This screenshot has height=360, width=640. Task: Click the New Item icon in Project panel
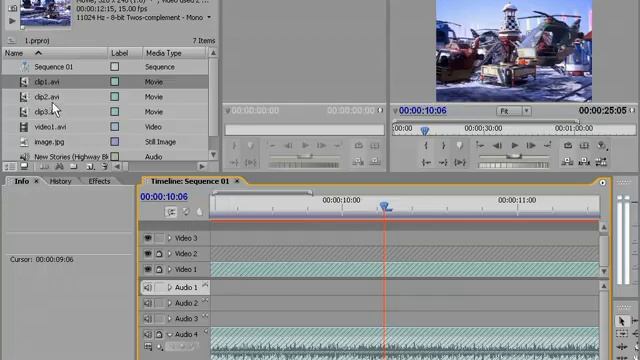(90, 167)
